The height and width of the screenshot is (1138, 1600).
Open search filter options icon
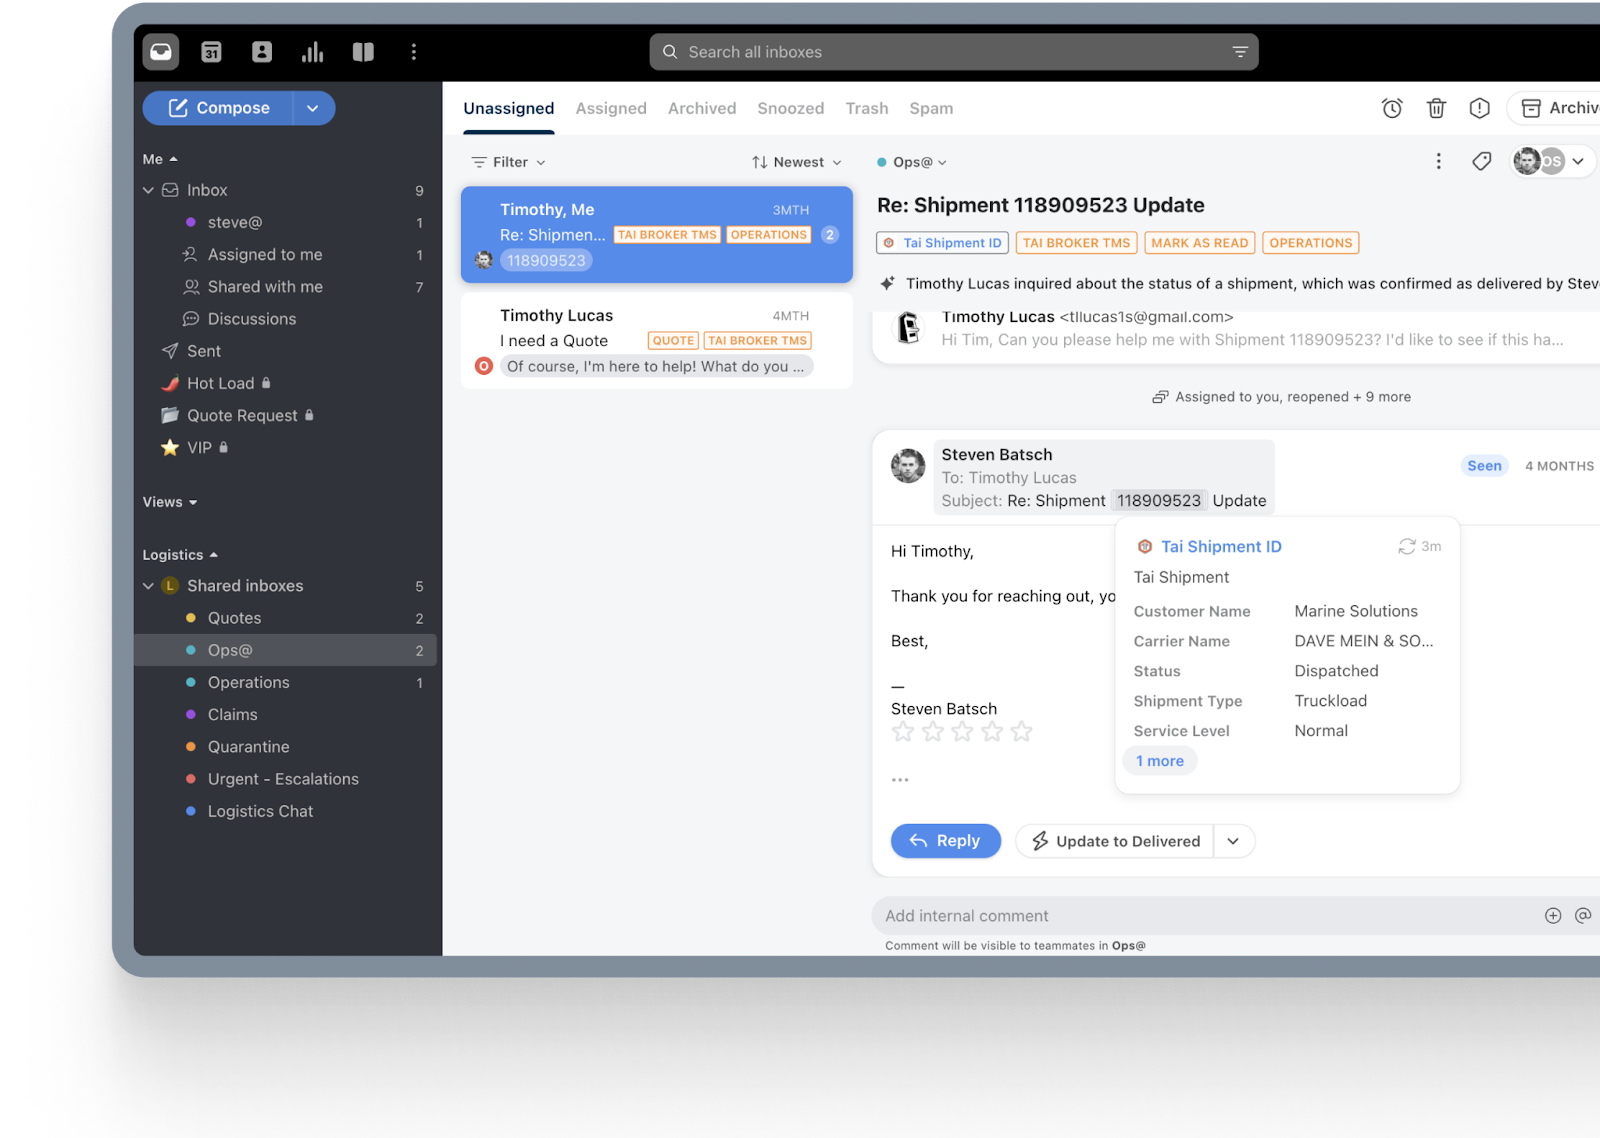point(1240,52)
